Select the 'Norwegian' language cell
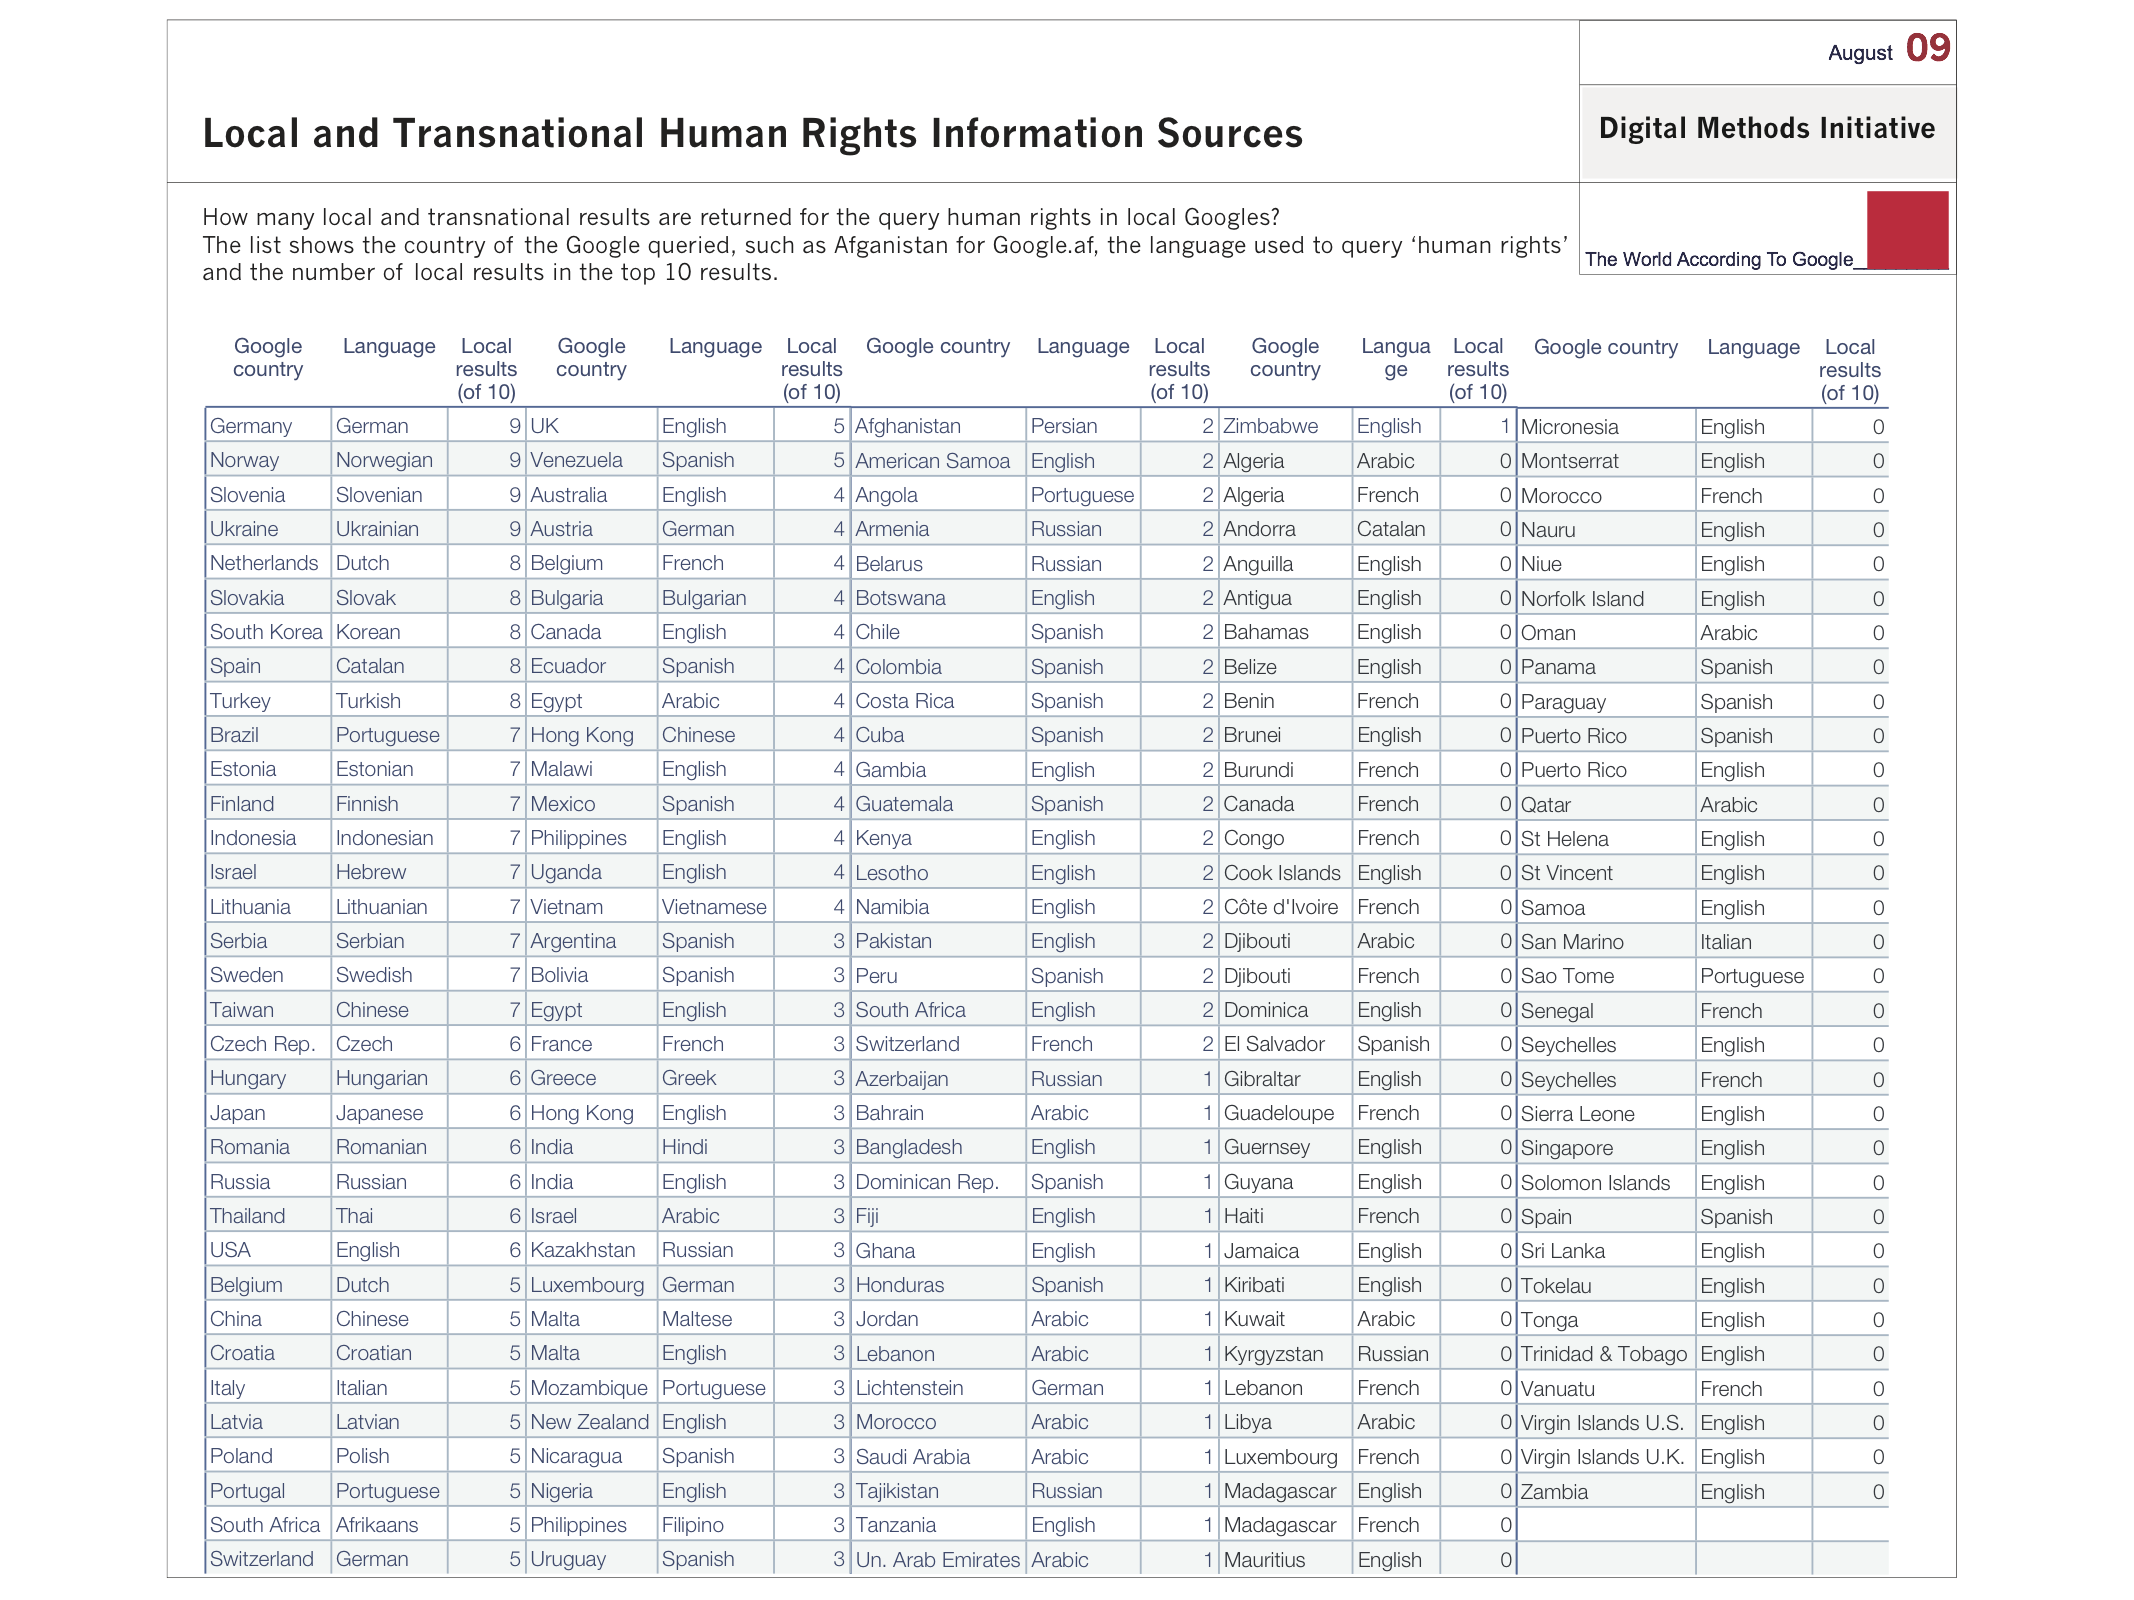 [x=389, y=460]
